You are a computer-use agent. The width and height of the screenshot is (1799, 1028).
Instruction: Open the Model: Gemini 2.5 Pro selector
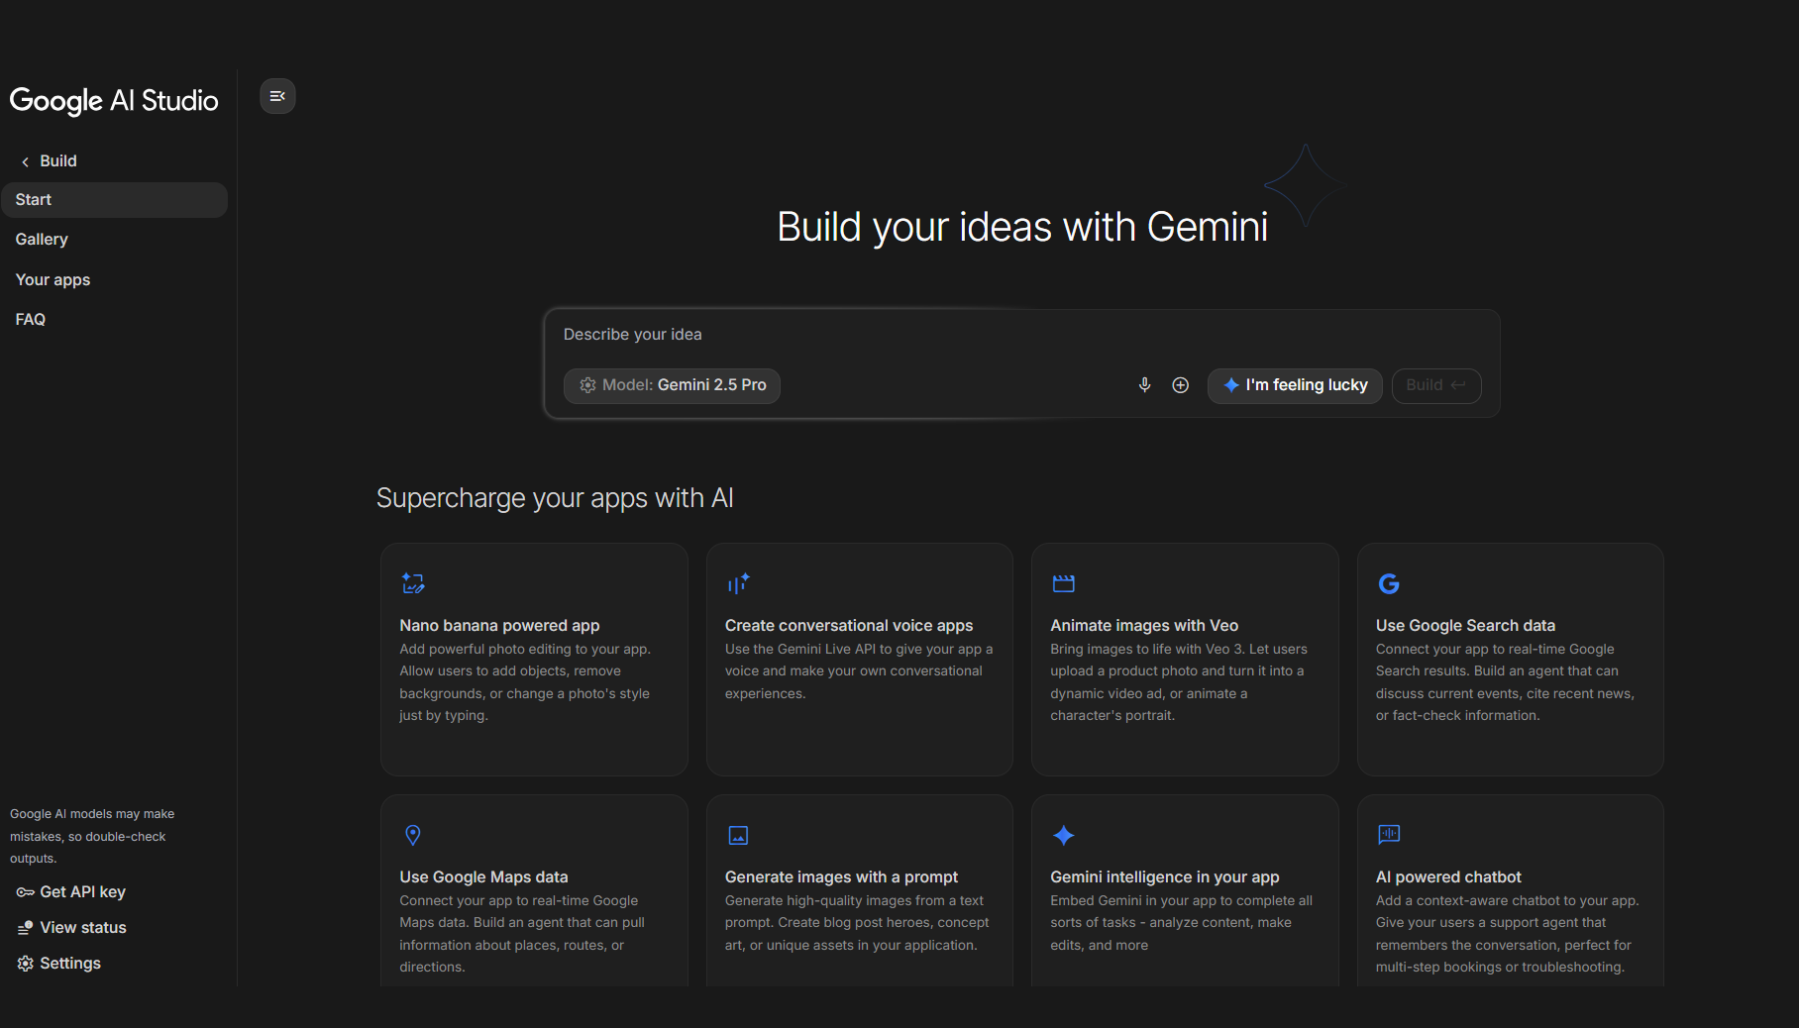pos(672,385)
